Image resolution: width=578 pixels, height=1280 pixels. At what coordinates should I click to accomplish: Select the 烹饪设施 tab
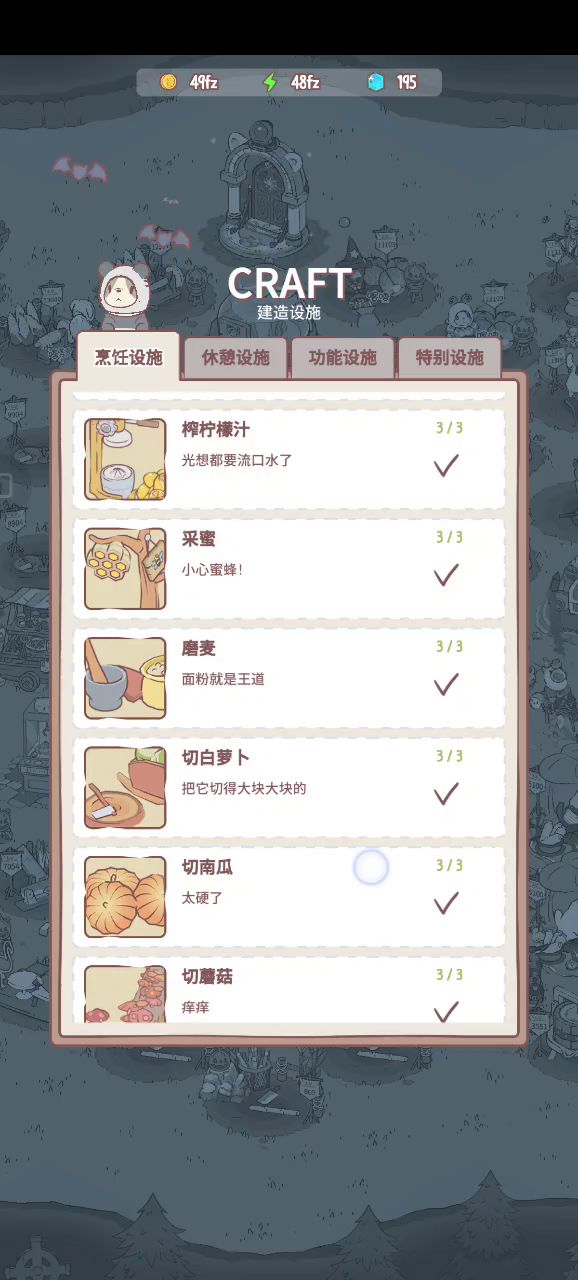click(128, 357)
